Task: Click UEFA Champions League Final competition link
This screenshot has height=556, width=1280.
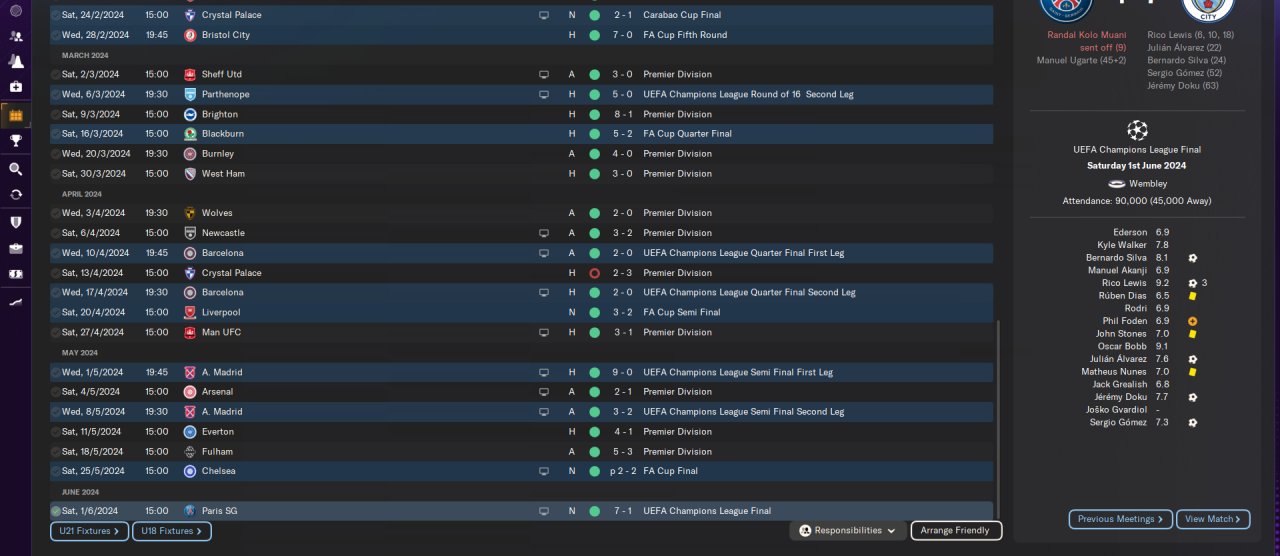Action: (x=707, y=511)
